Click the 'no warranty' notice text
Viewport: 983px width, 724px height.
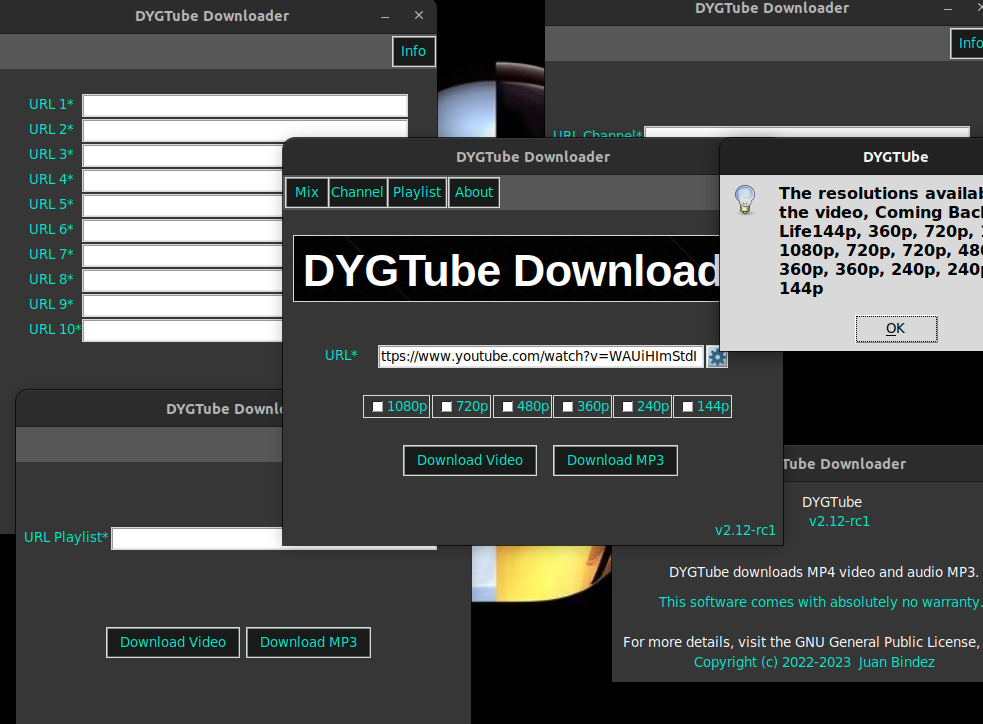(821, 602)
